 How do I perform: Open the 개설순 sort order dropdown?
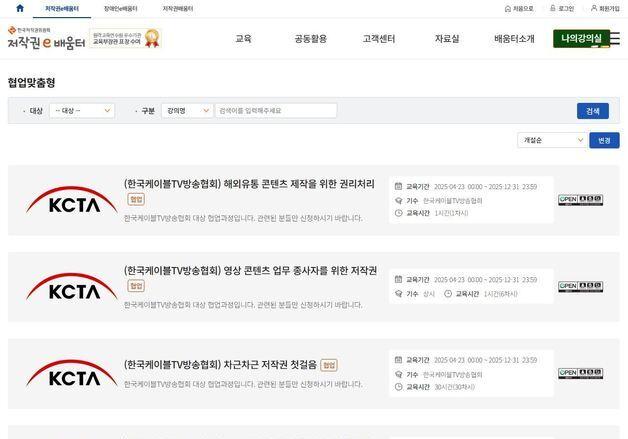click(551, 140)
